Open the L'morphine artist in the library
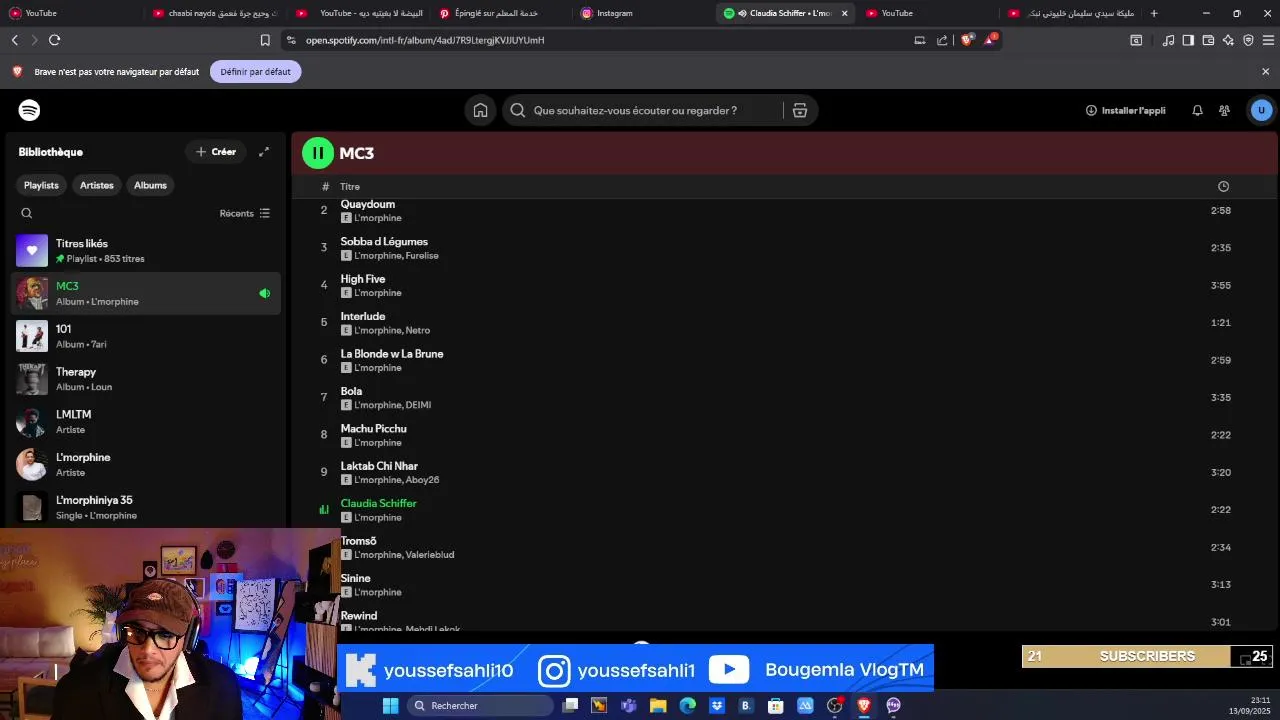This screenshot has width=1280, height=720. (146, 465)
